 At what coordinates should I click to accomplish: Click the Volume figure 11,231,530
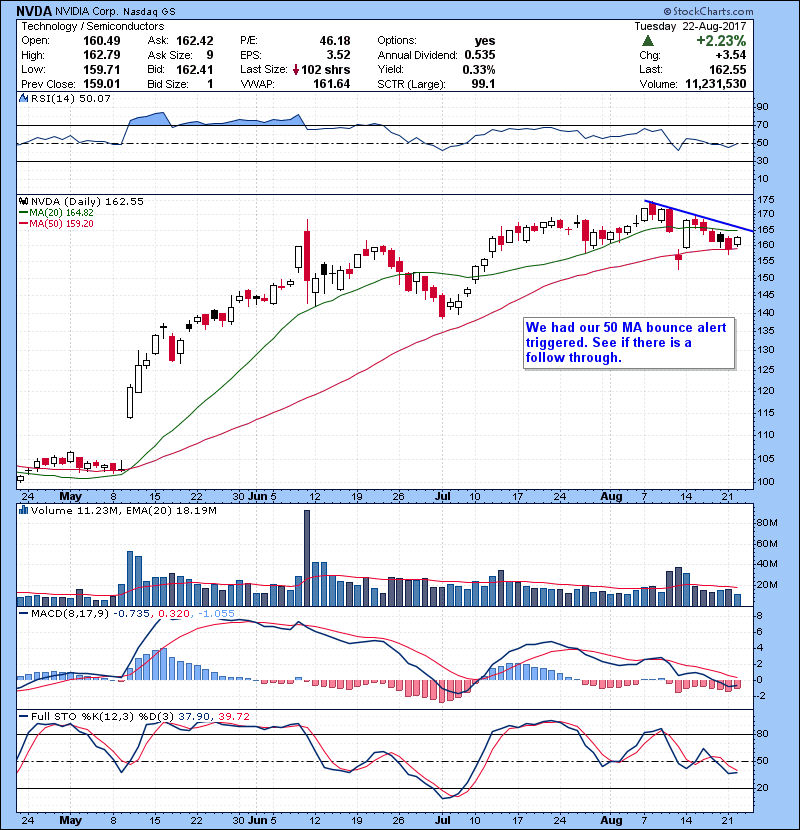[x=716, y=84]
